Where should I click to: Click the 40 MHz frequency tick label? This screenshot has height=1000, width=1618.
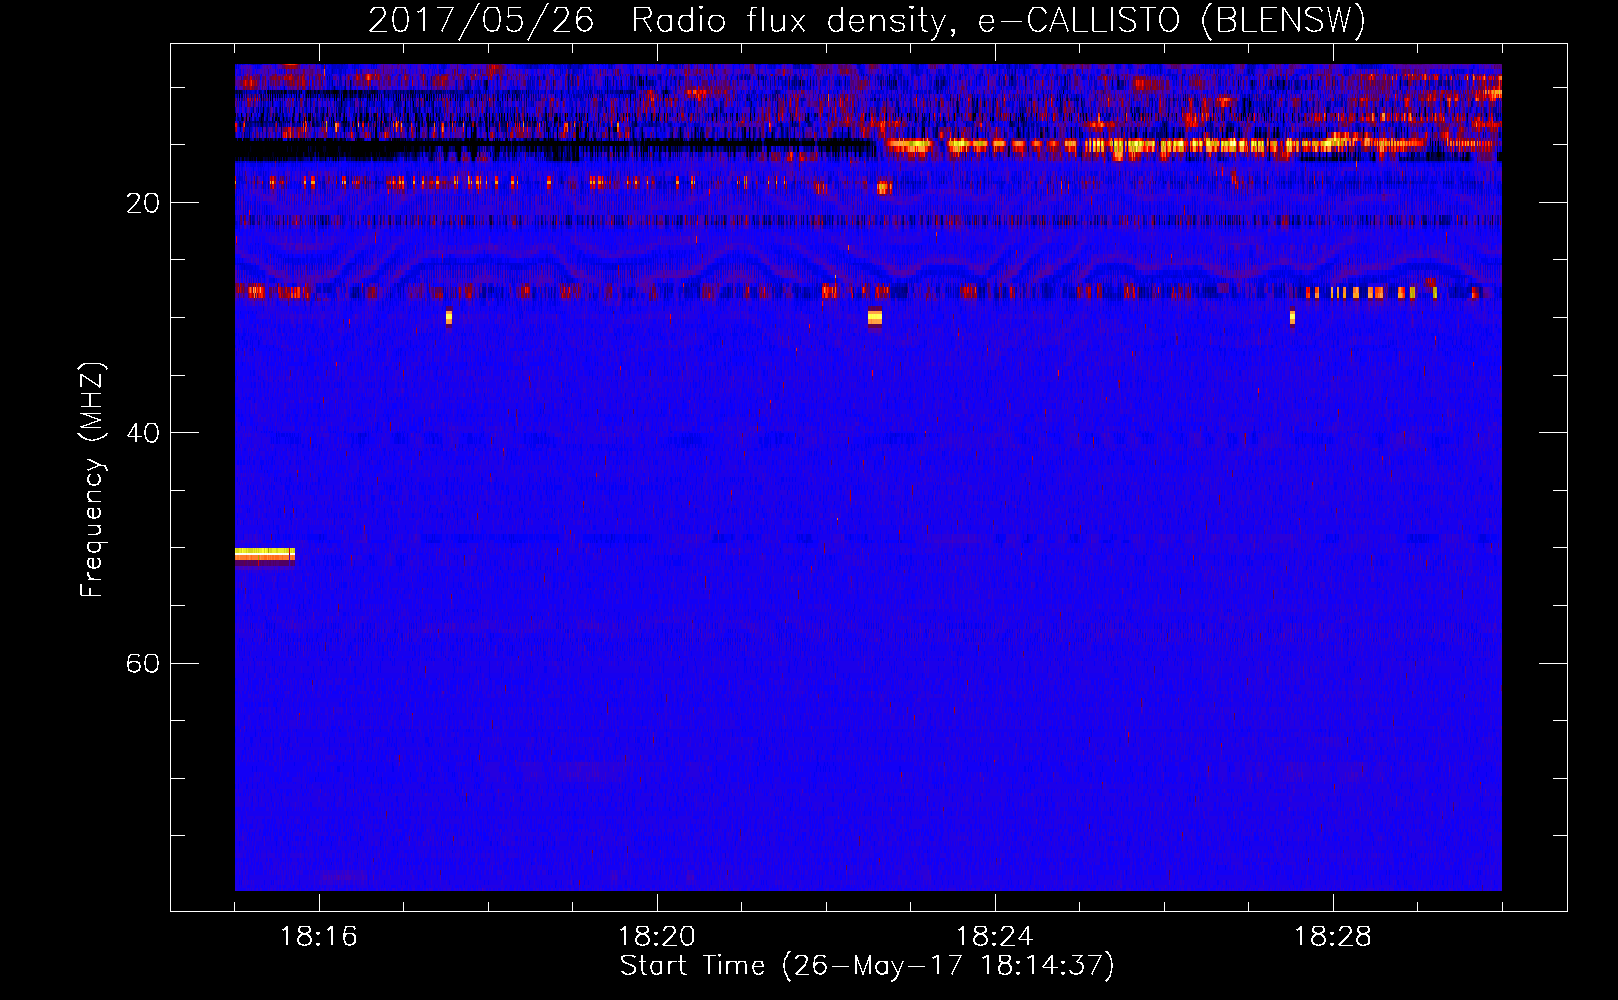143,433
